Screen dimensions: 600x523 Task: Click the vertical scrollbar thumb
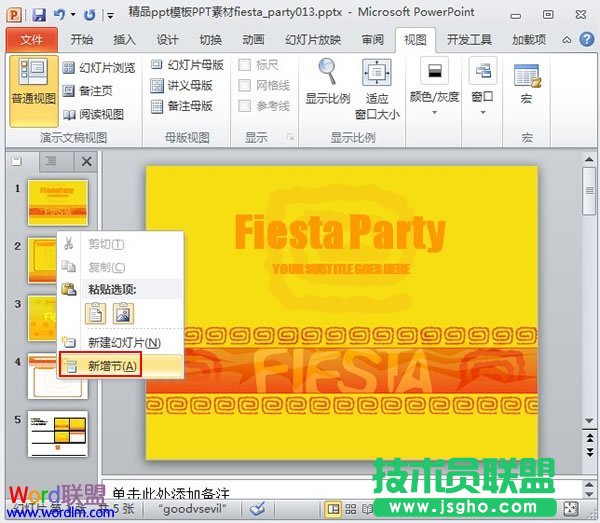click(589, 191)
